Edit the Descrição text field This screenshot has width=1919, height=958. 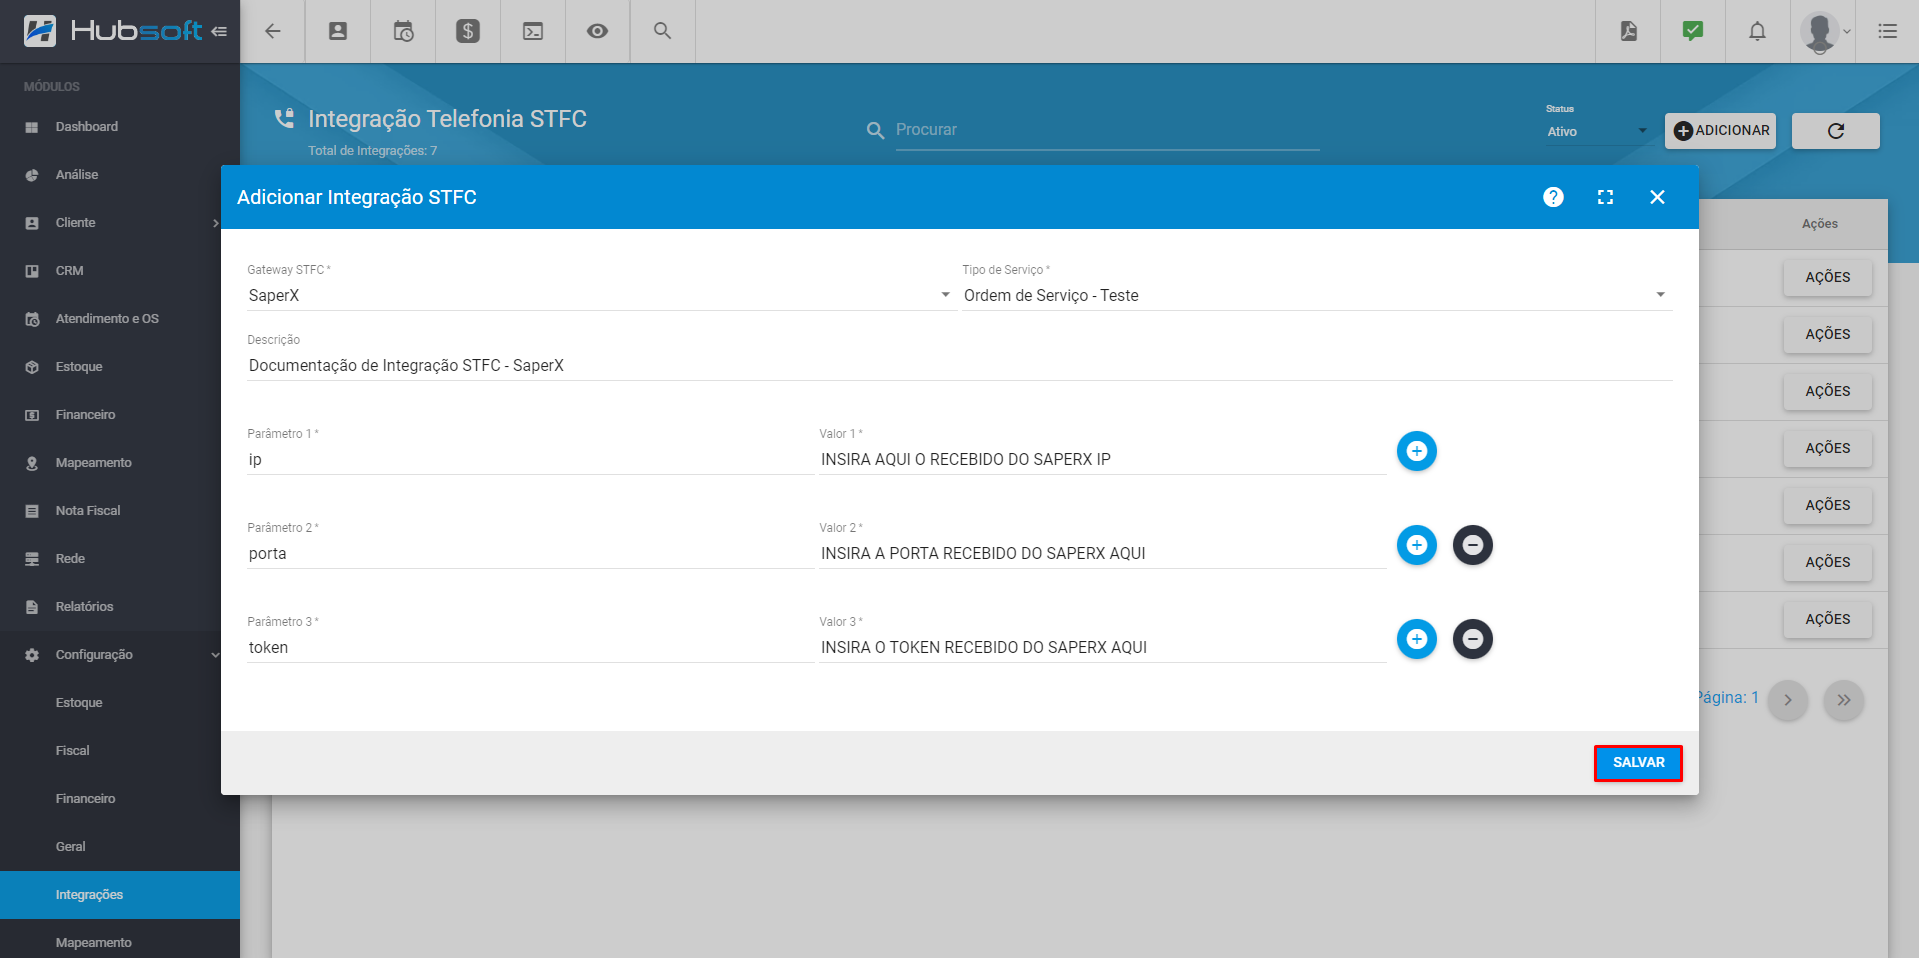[x=959, y=366]
